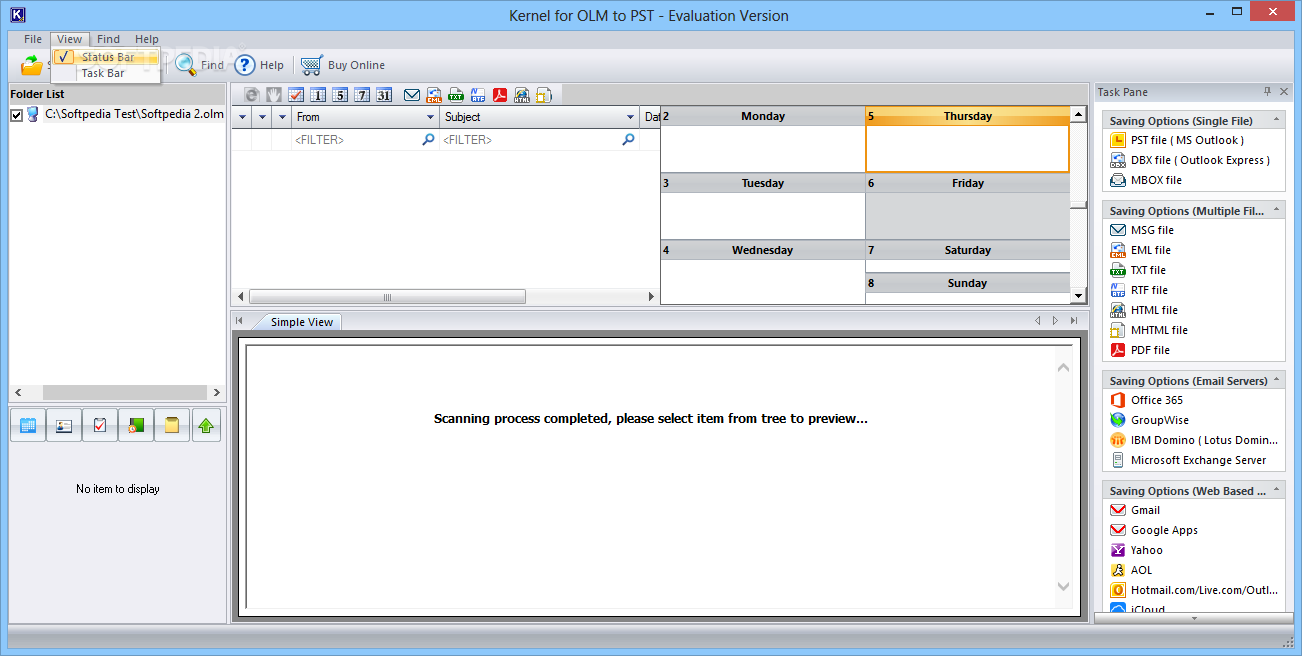
Task: Open the Tasks clipboard view button
Action: point(100,425)
